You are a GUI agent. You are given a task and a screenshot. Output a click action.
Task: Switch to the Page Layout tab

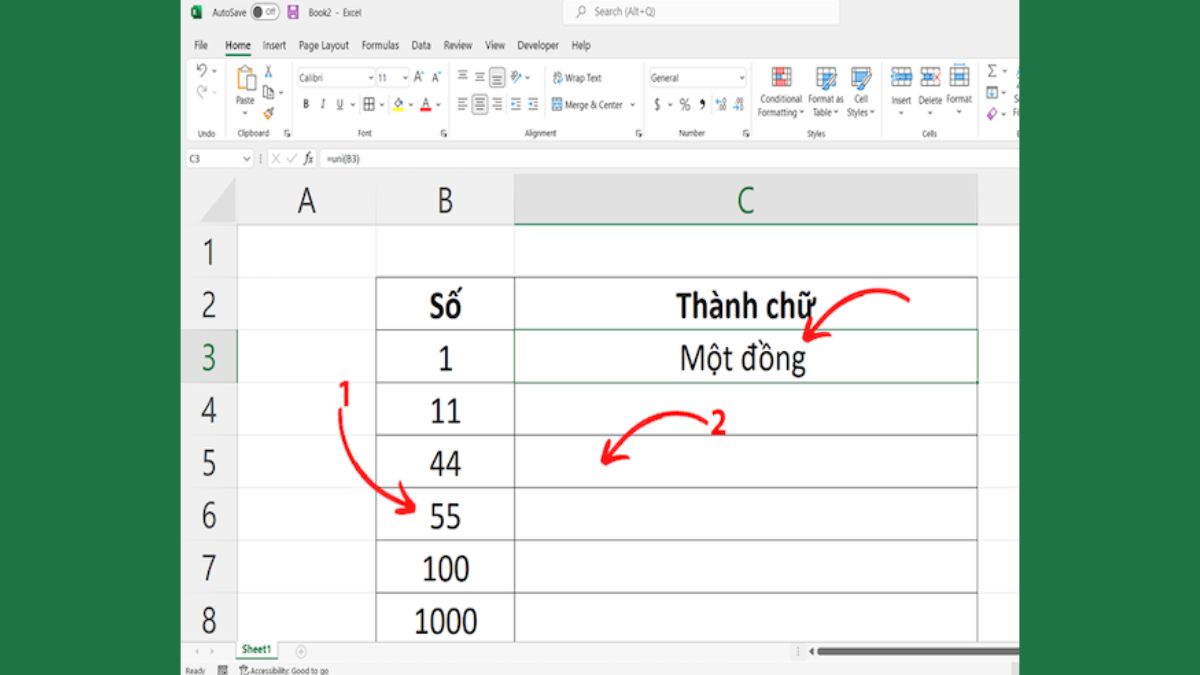(324, 45)
